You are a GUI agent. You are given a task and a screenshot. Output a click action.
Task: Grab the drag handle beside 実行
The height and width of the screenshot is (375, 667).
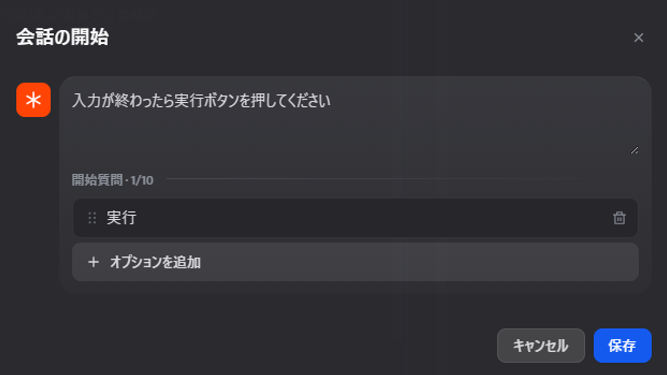pos(92,218)
